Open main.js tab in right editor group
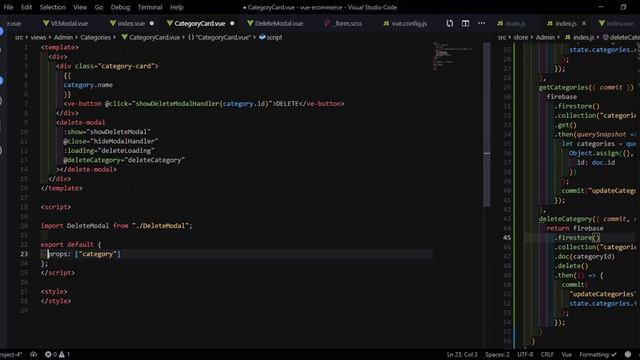640x360 pixels. 516,24
